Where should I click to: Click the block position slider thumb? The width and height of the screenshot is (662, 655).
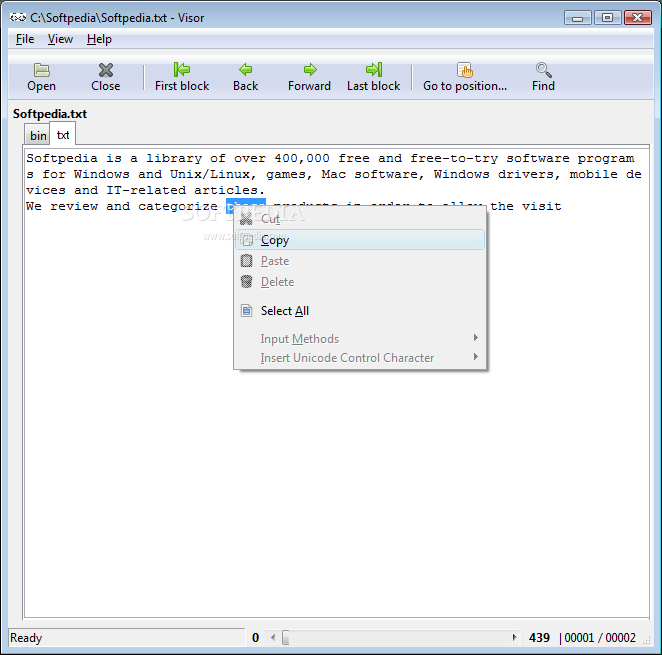tap(286, 637)
